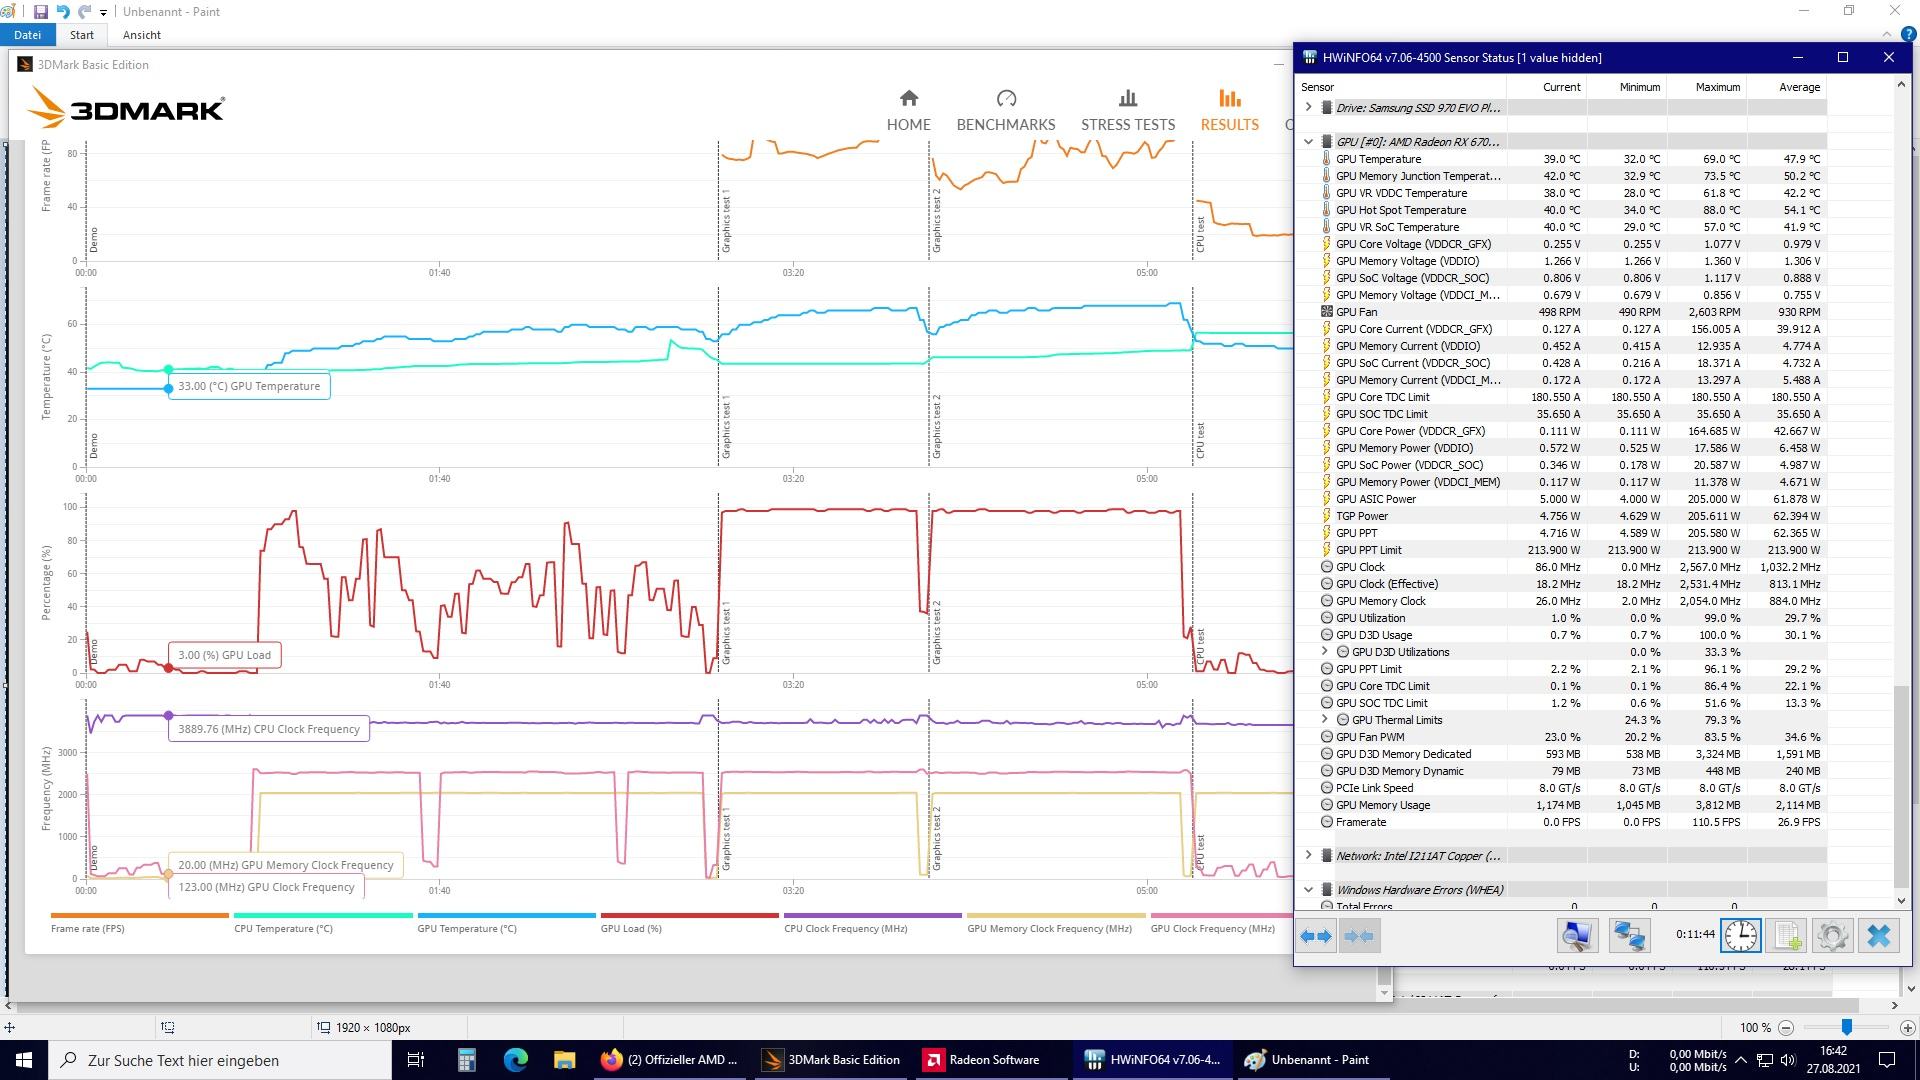Viewport: 1920px width, 1080px height.
Task: Click Paint redo arrow in title bar
Action: click(x=85, y=12)
